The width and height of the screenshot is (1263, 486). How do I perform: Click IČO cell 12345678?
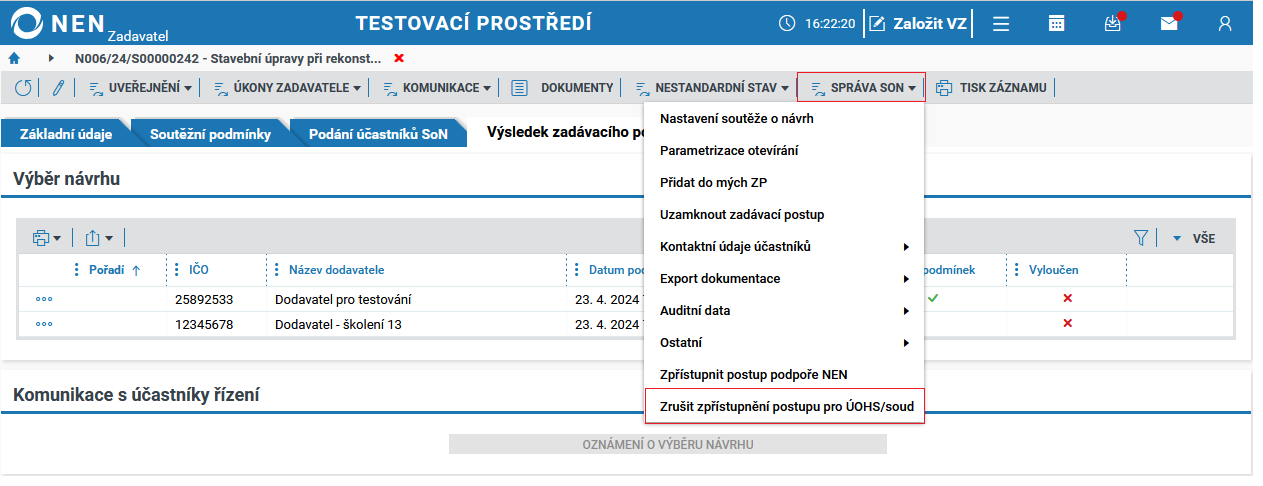(204, 324)
